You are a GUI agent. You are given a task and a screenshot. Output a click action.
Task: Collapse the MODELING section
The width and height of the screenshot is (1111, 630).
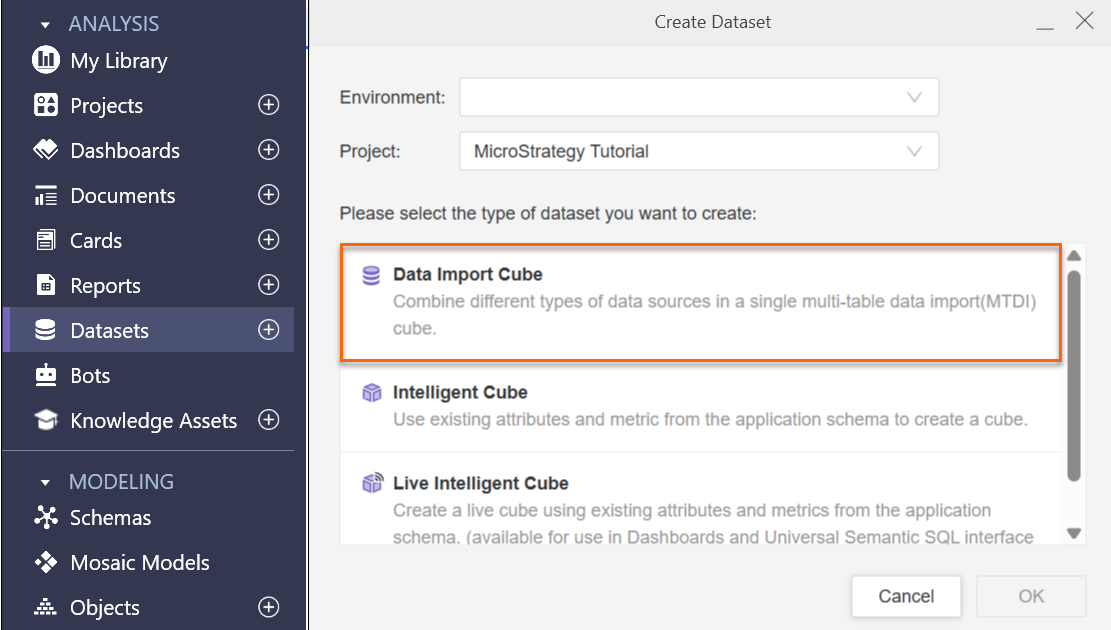[45, 483]
